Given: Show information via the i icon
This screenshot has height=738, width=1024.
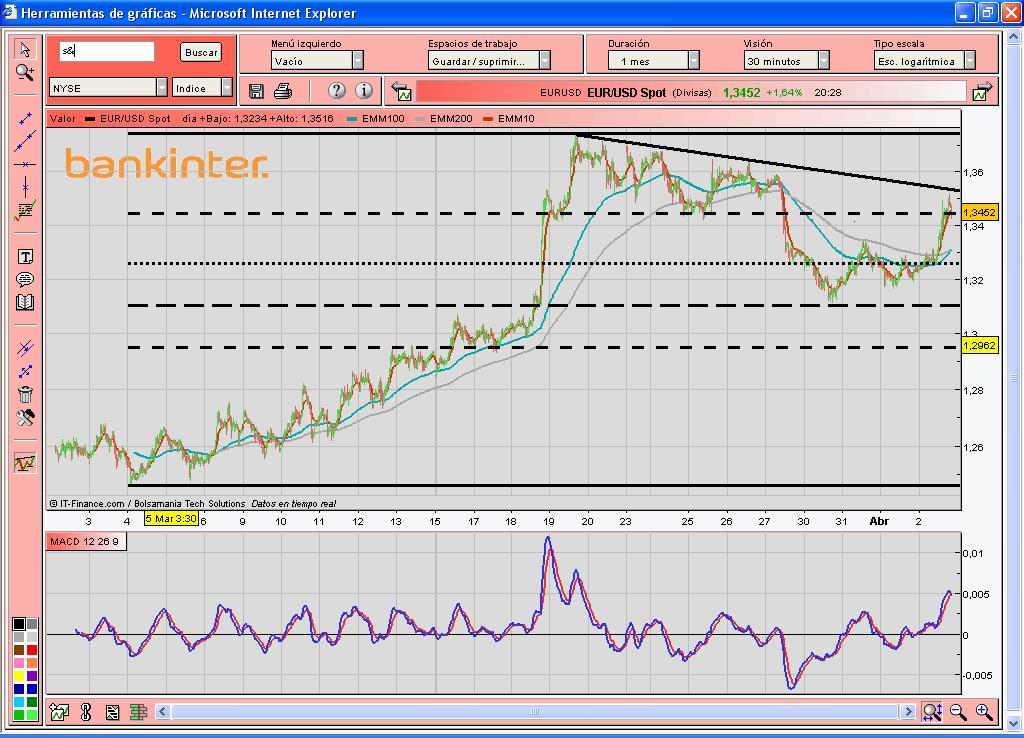Looking at the screenshot, I should point(364,91).
